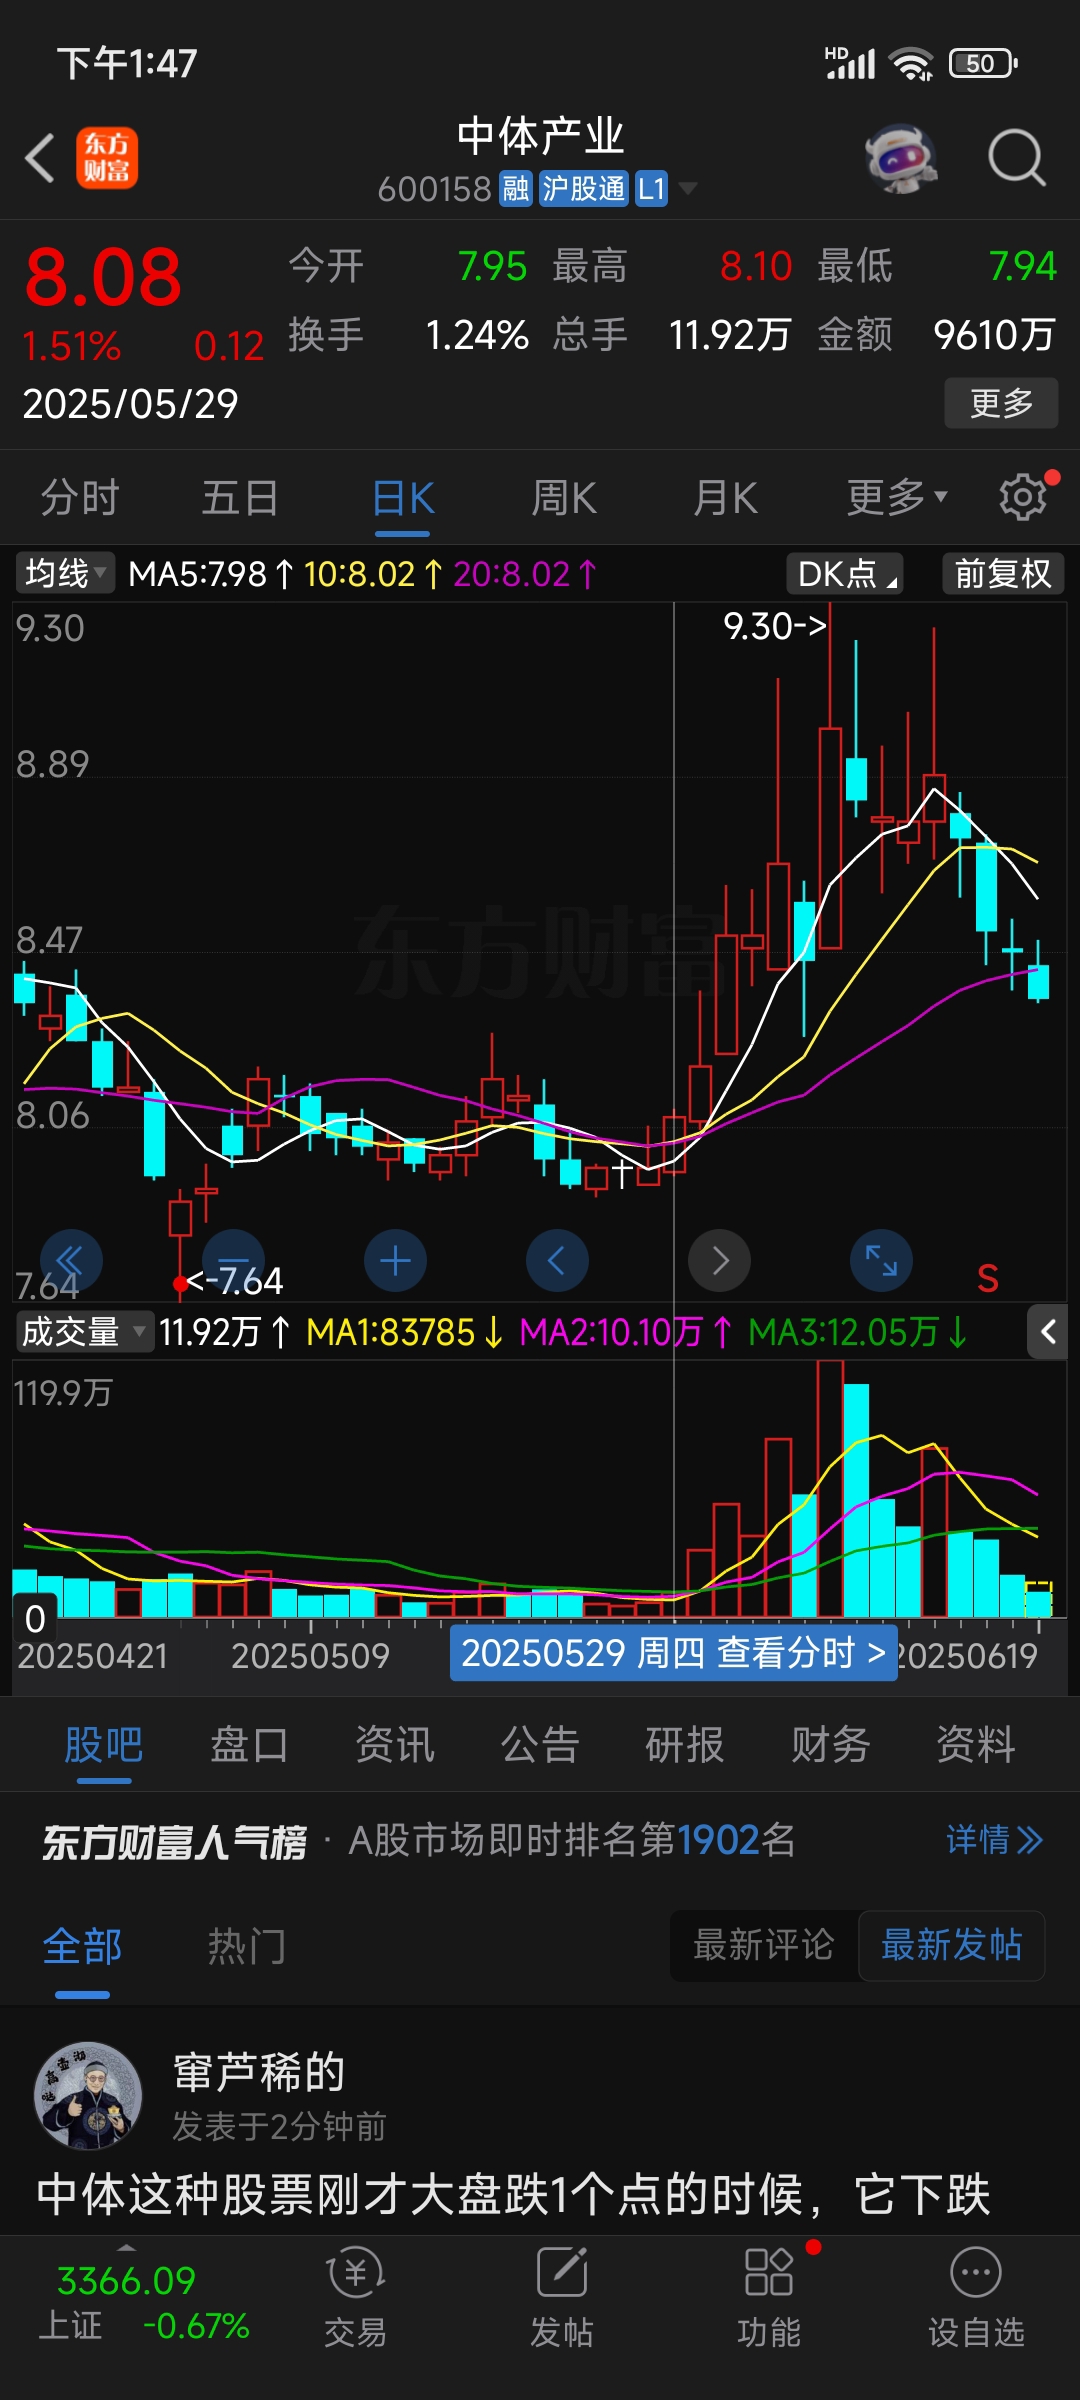Image resolution: width=1080 pixels, height=2400 pixels.
Task: Tap the 7.64 low price label
Action: [x=236, y=1281]
